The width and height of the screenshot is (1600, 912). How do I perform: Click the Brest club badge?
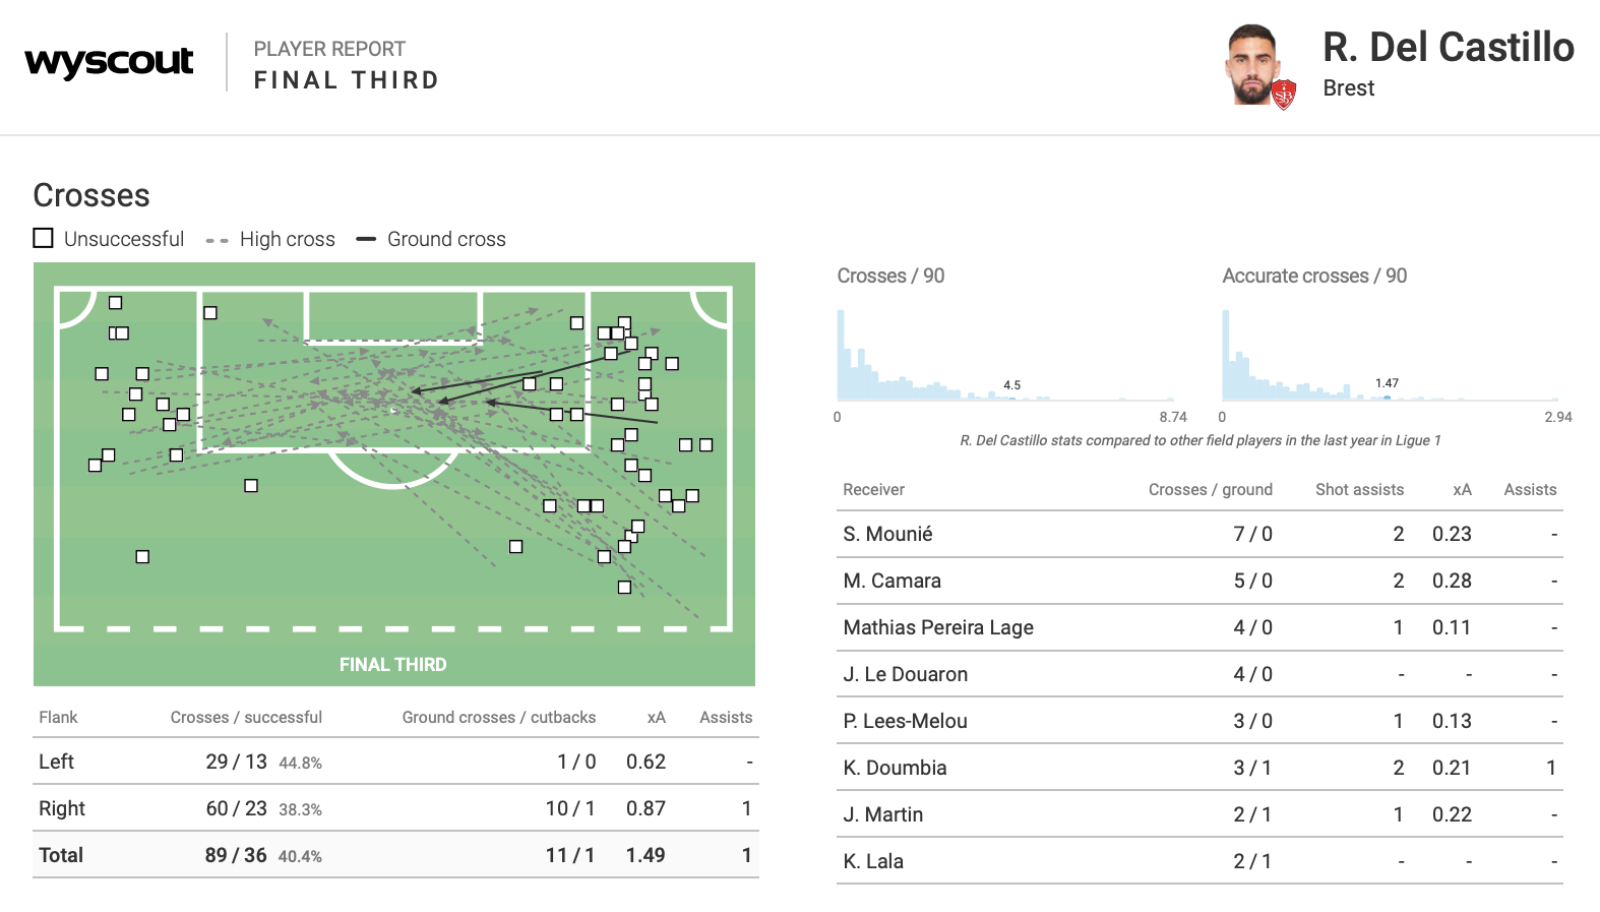1284,94
